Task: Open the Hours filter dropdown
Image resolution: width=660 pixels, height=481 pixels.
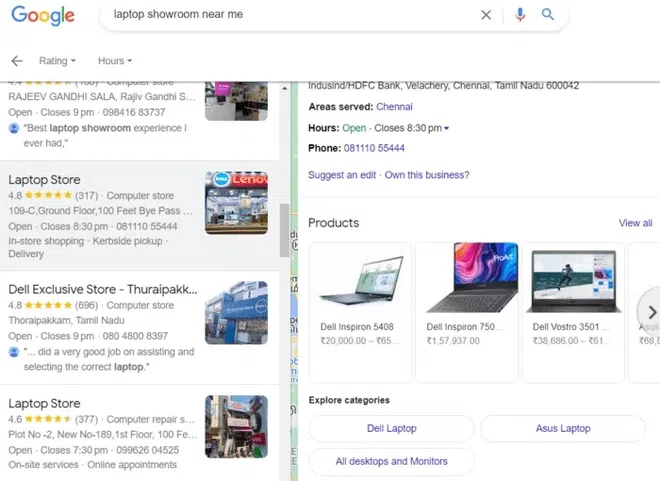Action: (115, 61)
